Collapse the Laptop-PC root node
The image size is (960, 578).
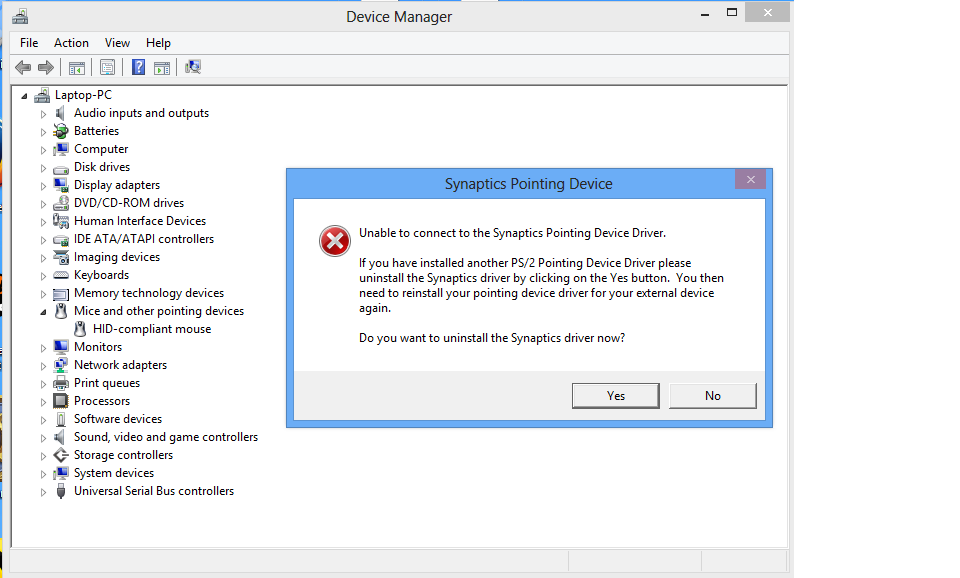click(x=24, y=96)
